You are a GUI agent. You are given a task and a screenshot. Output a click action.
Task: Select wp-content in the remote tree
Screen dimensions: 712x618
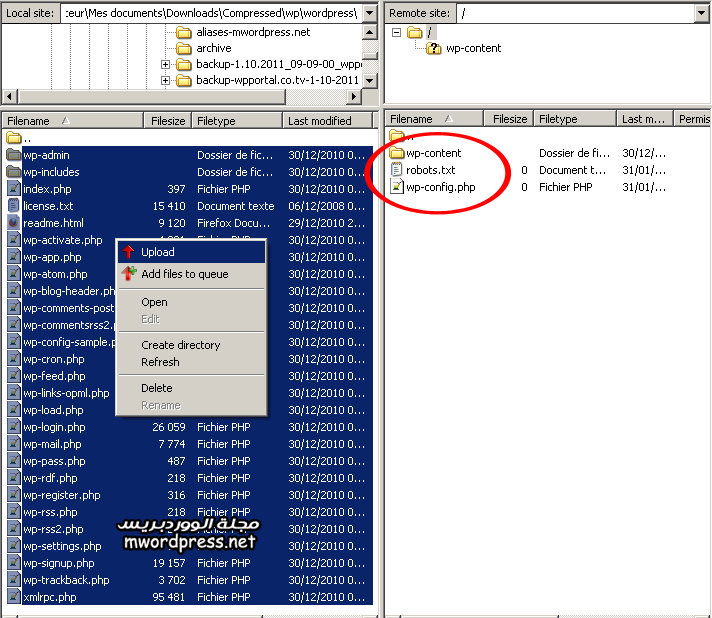pyautogui.click(x=473, y=48)
